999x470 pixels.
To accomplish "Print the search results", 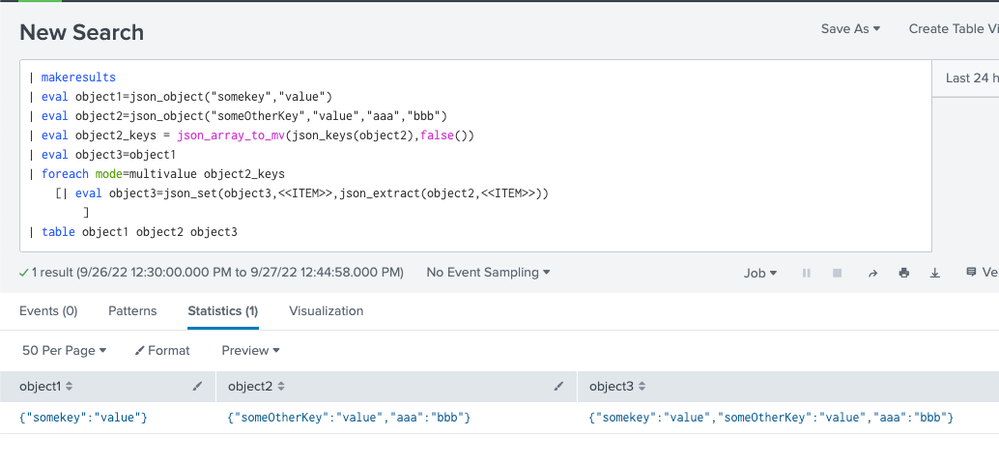I will click(x=904, y=273).
